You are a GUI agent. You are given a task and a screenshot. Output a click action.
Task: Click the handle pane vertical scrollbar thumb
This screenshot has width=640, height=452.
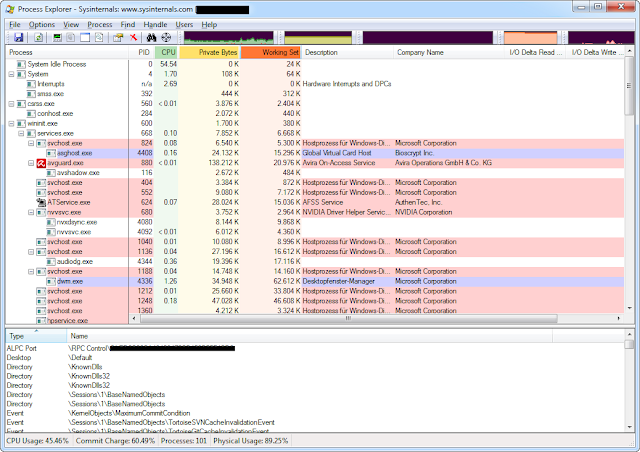tap(629, 344)
